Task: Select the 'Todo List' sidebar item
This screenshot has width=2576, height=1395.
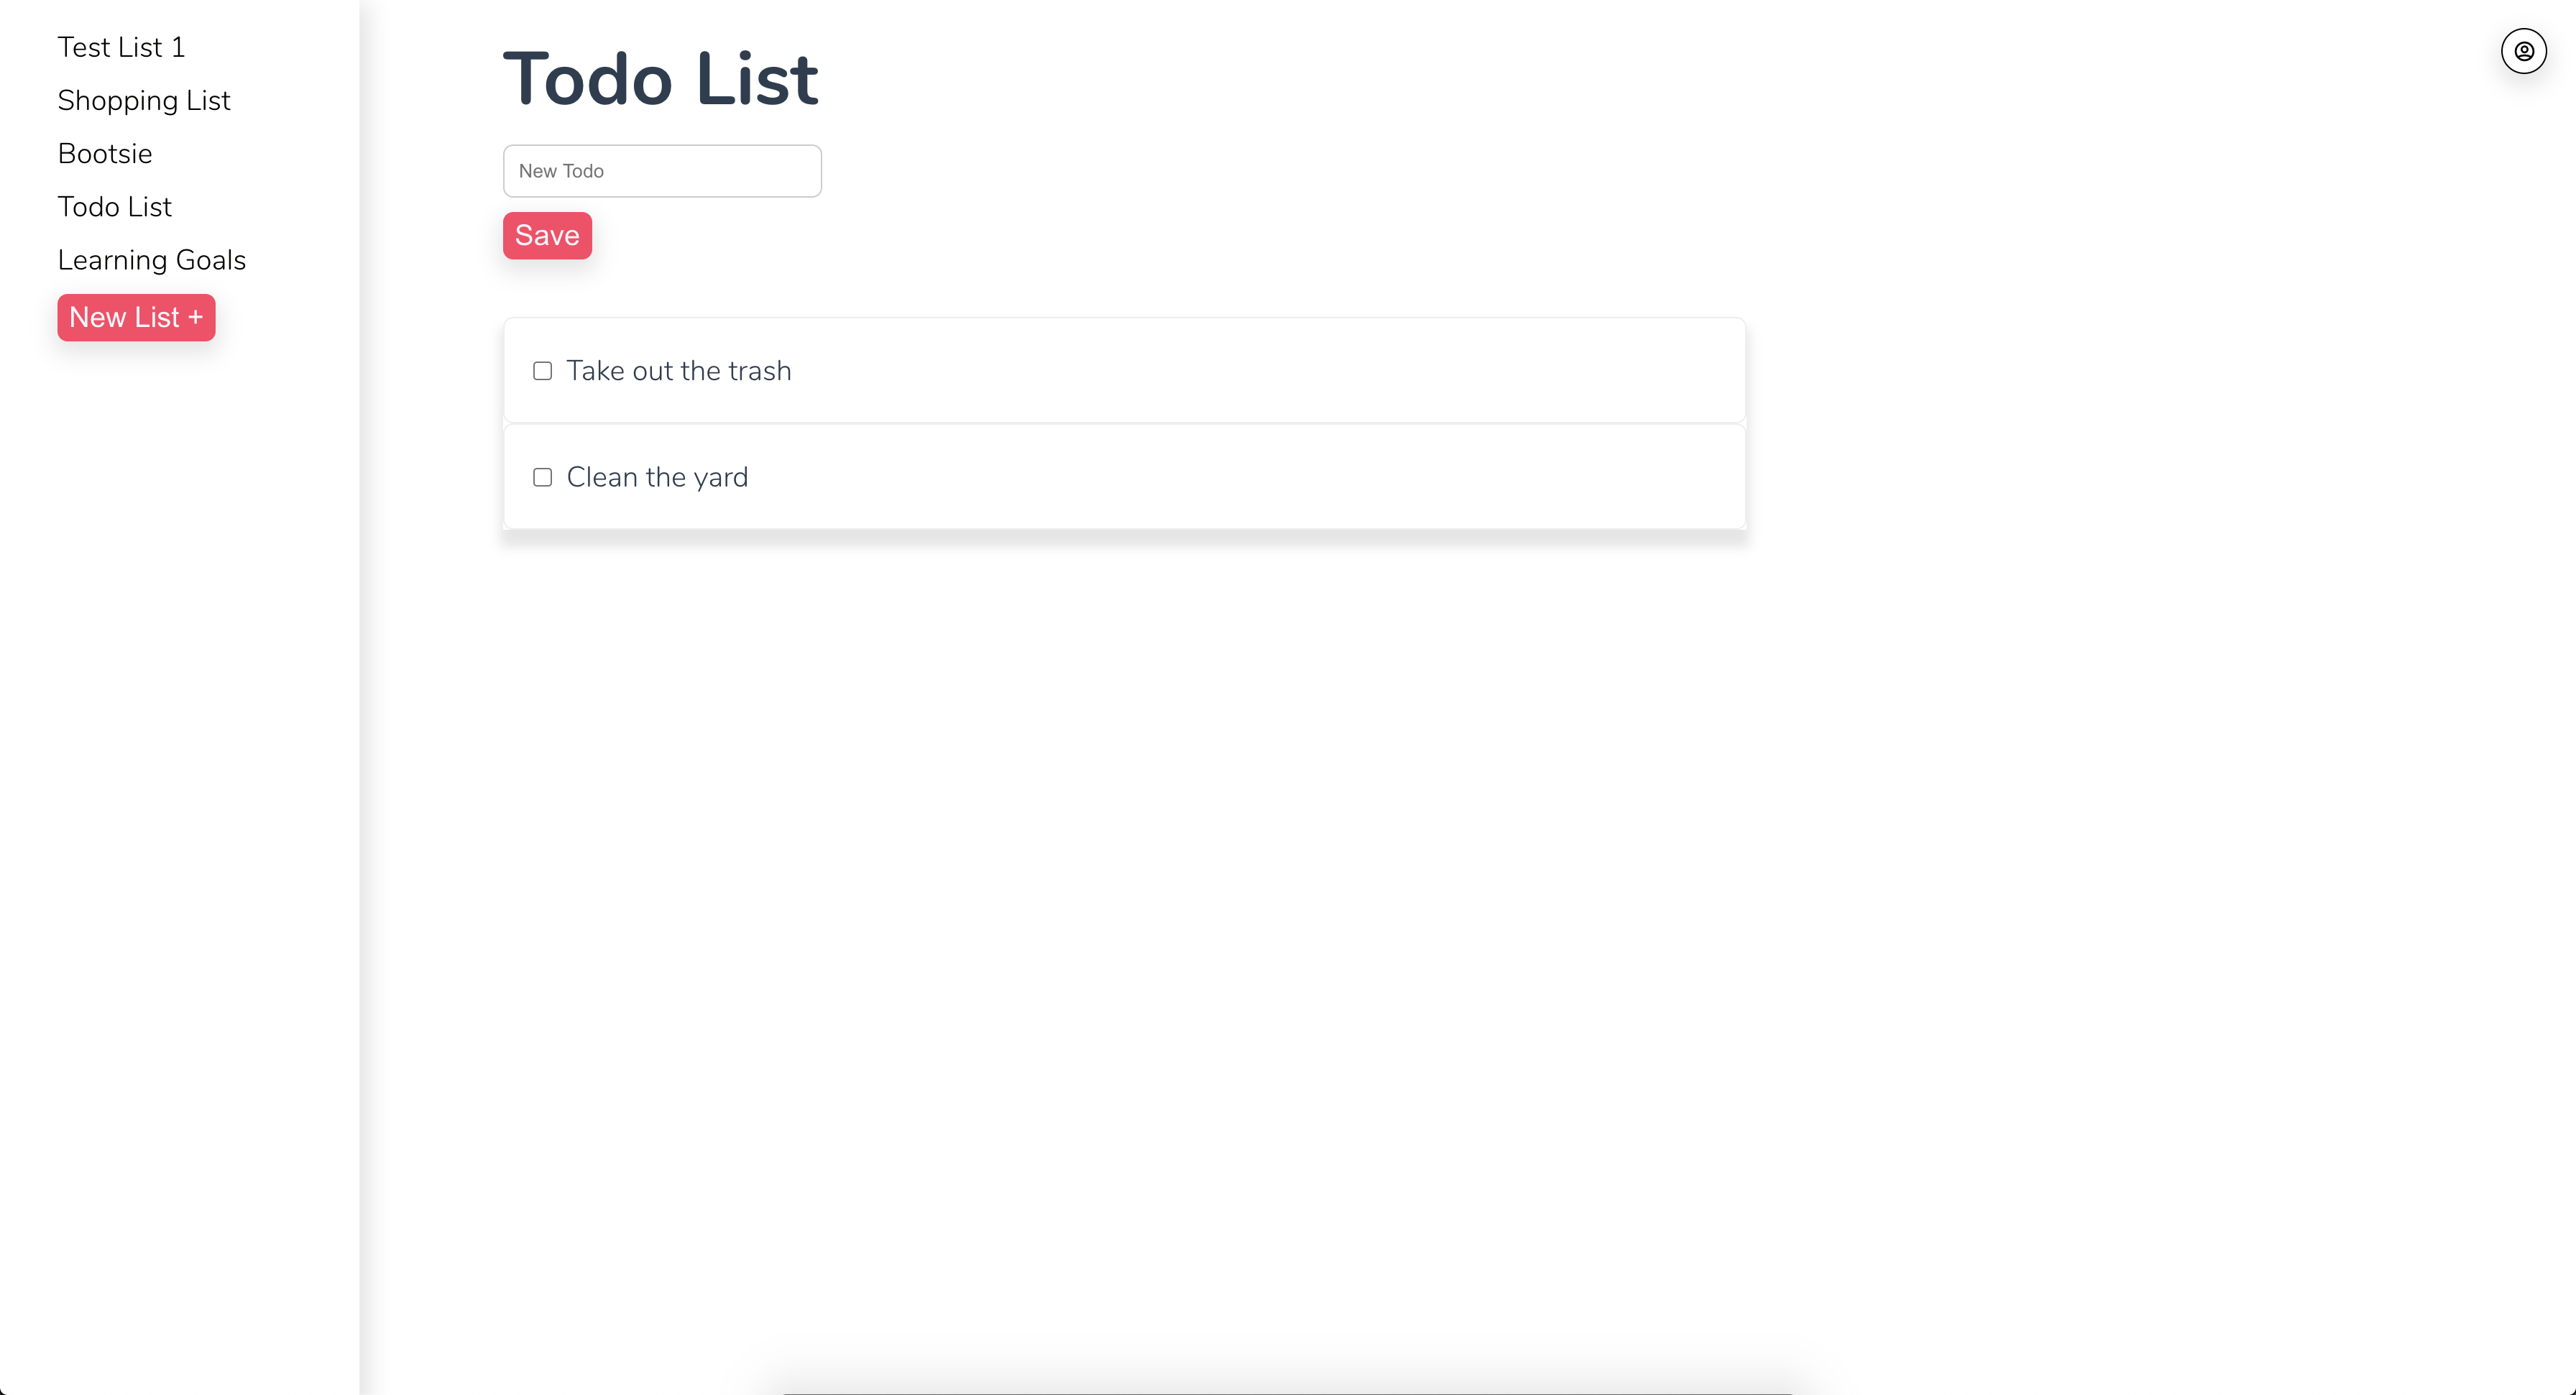Action: click(115, 206)
